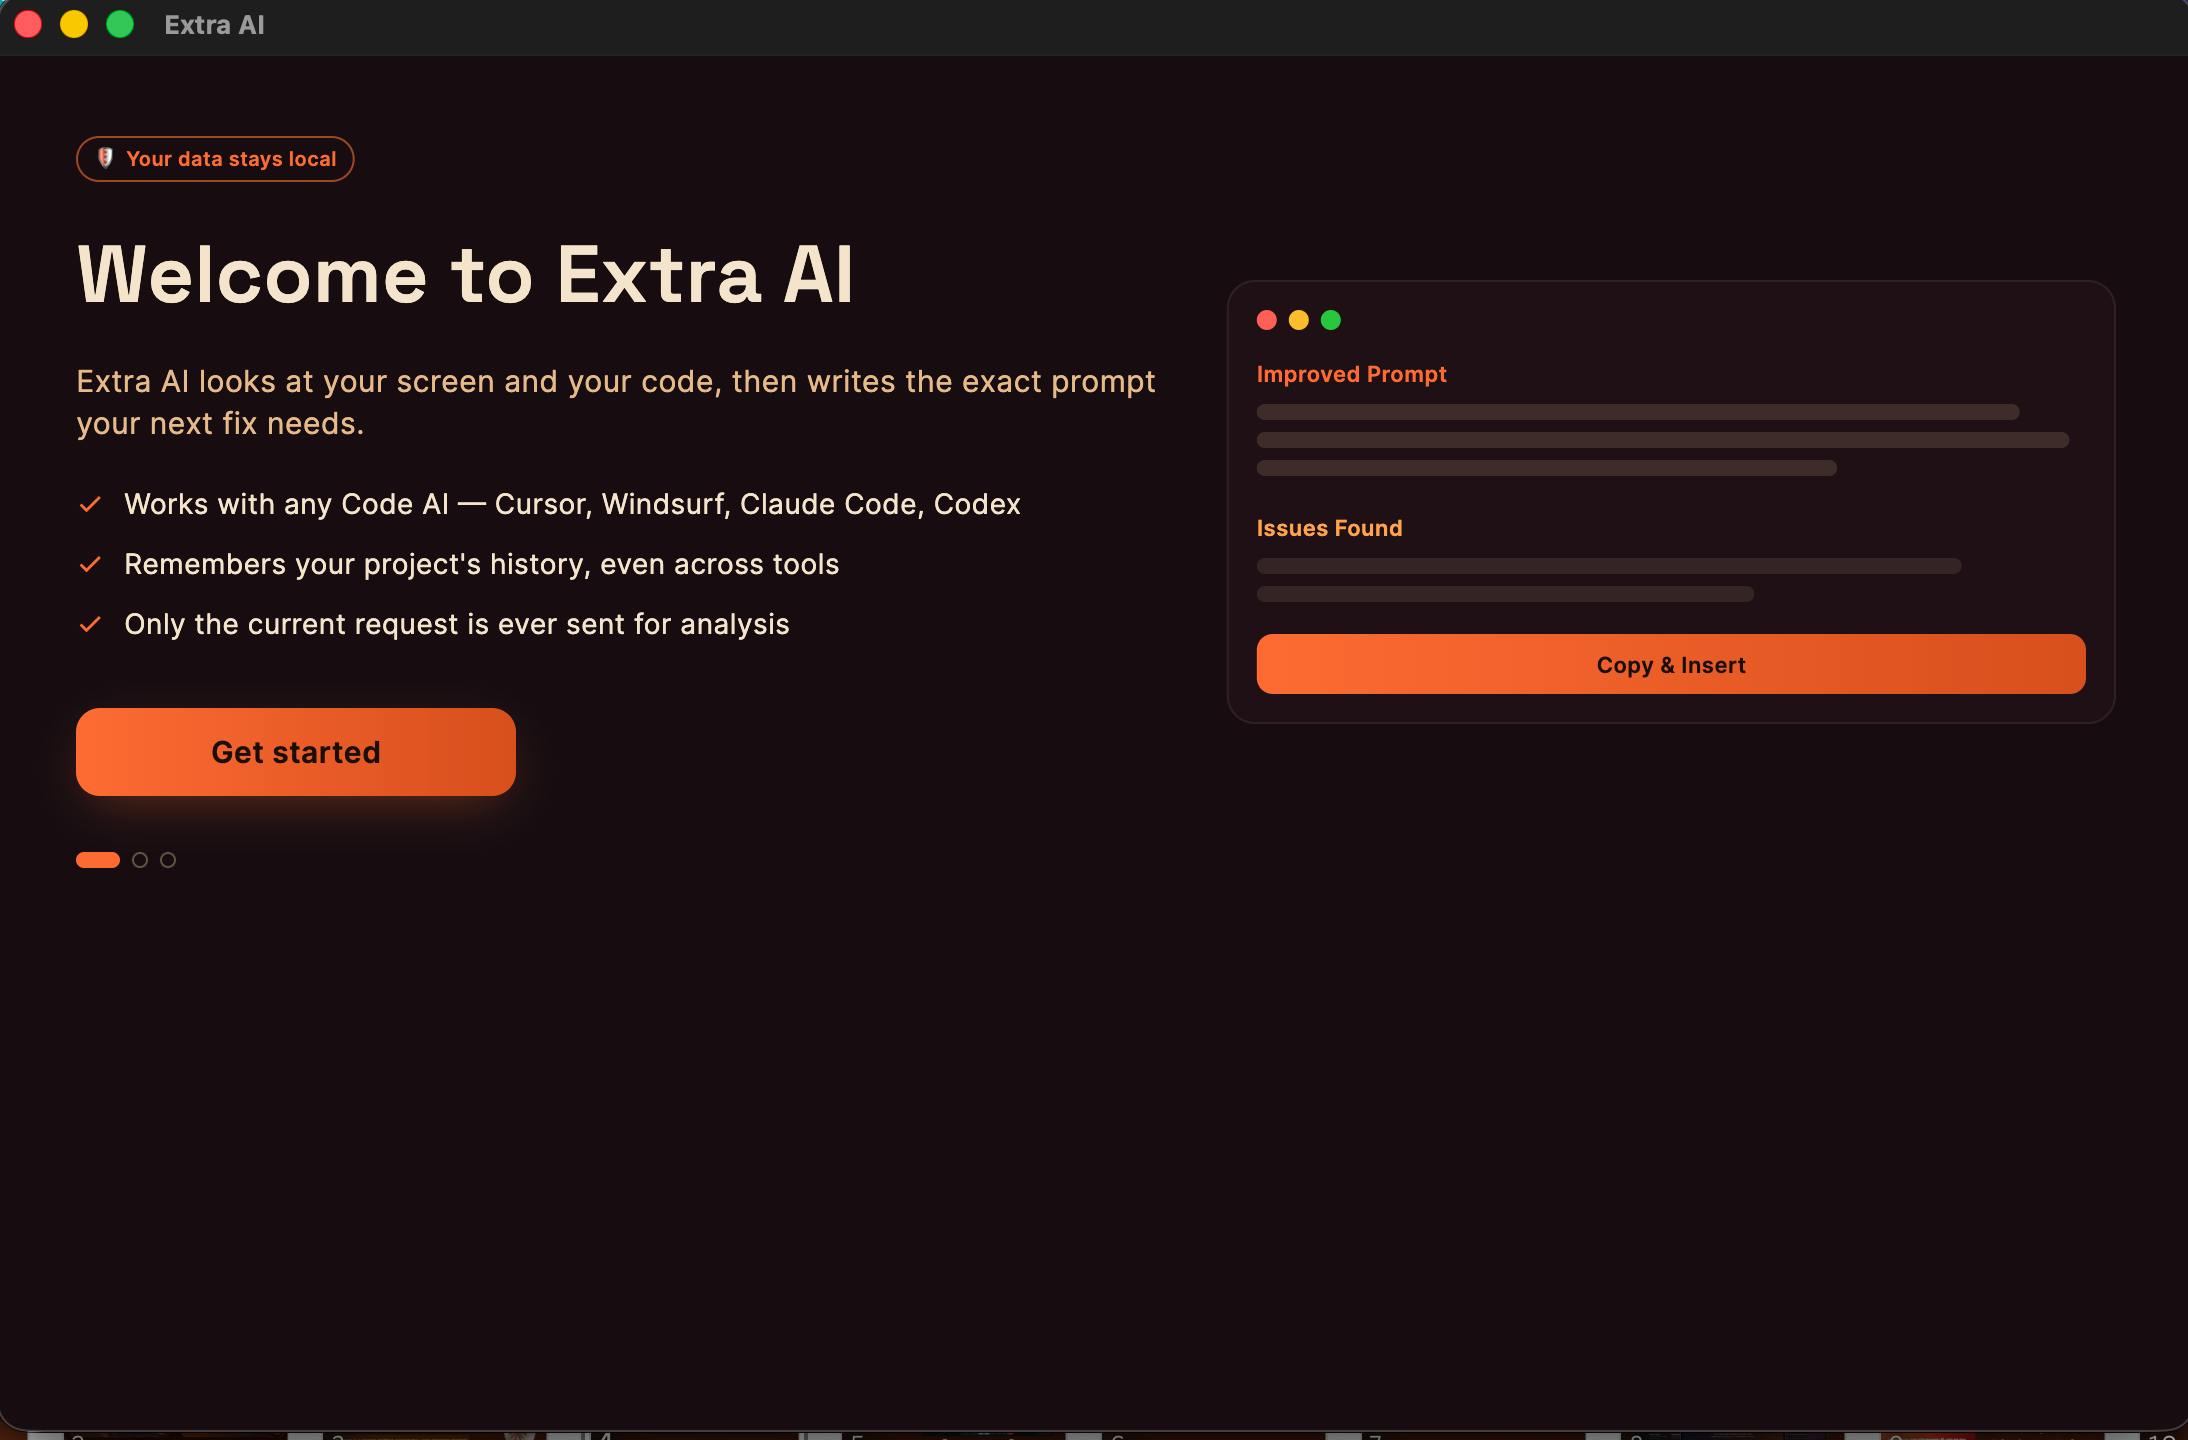Click the 'Remembers your project's history' line
The image size is (2188, 1440).
482,564
